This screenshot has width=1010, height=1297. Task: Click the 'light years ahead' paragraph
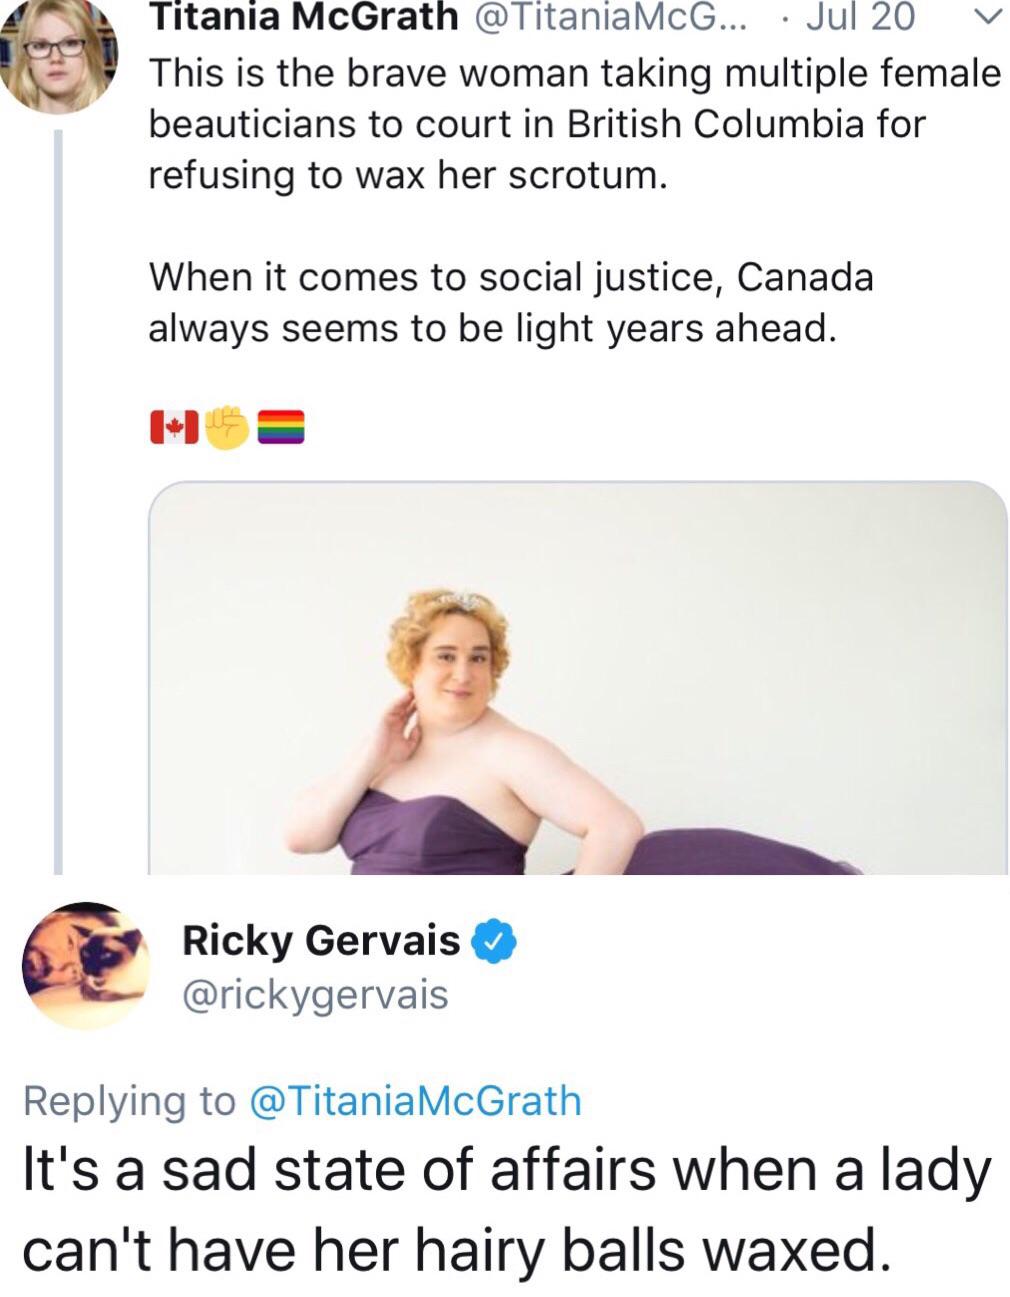click(510, 302)
